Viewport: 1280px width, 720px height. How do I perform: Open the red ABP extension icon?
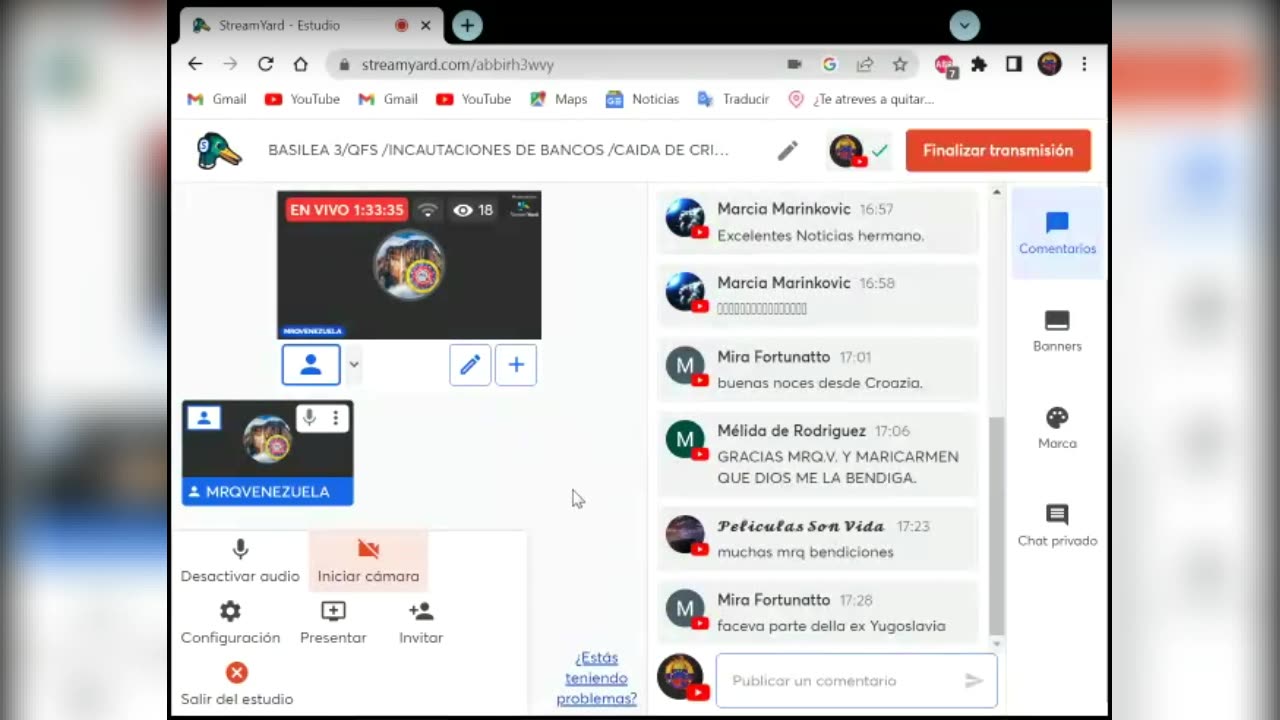(945, 65)
